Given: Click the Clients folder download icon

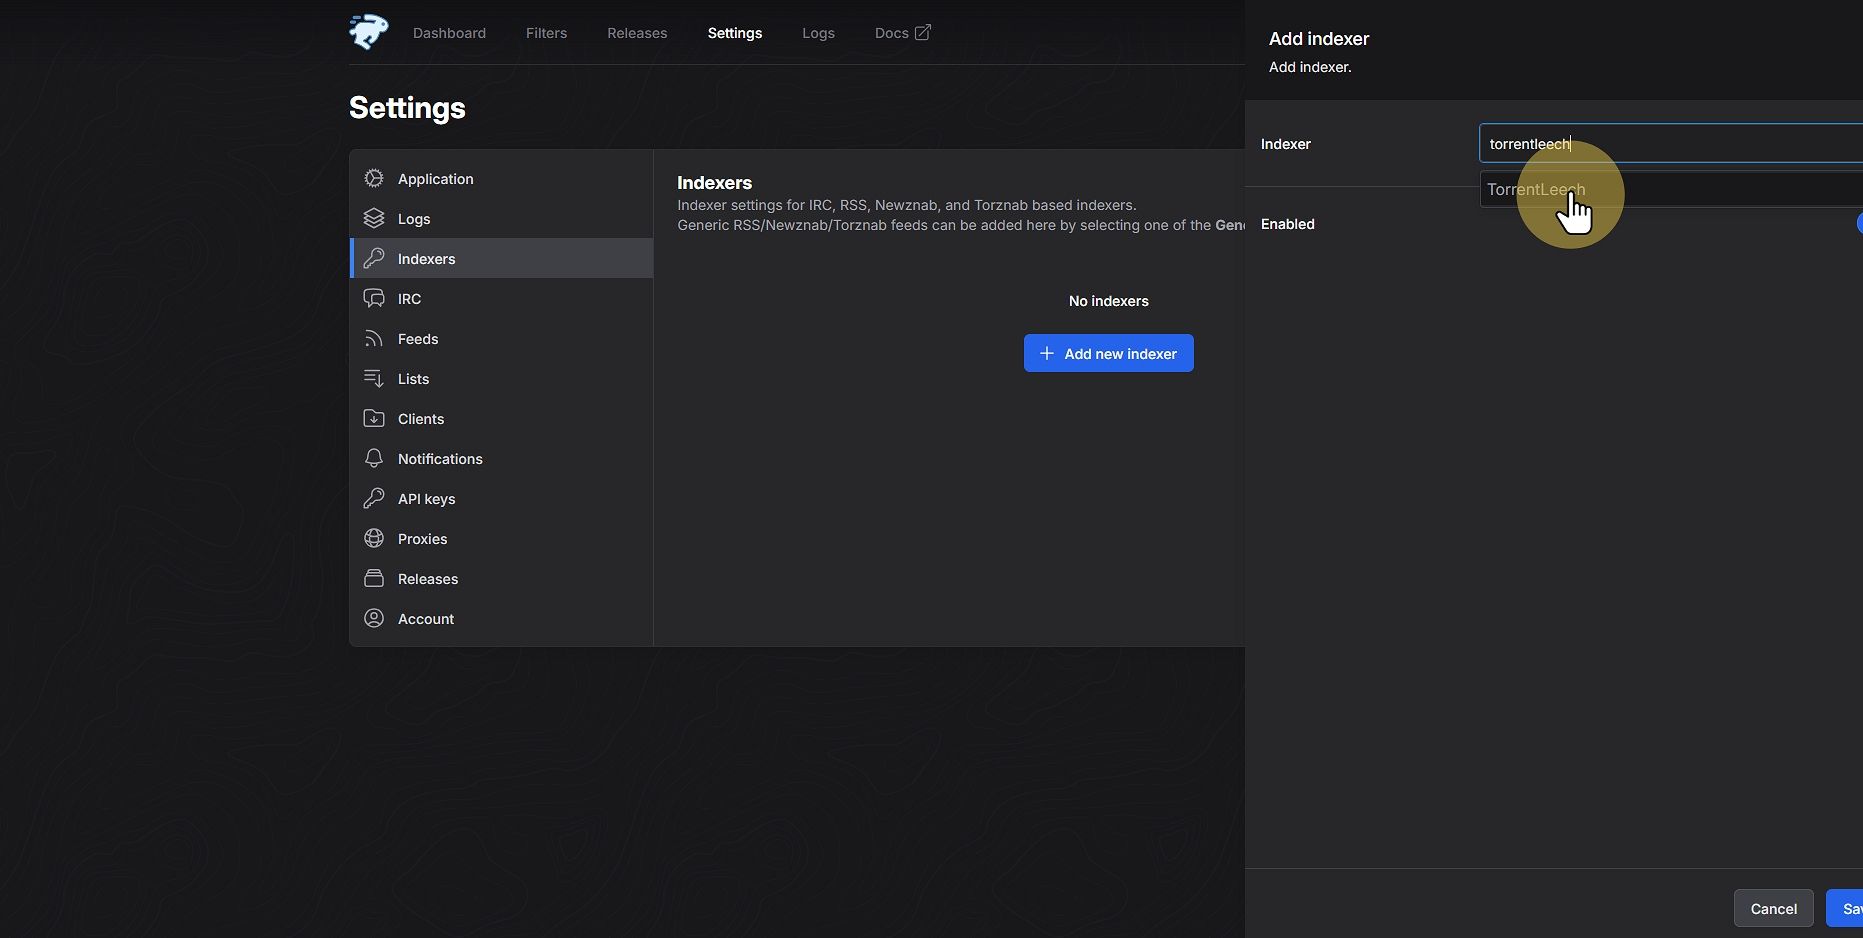Looking at the screenshot, I should pos(374,418).
